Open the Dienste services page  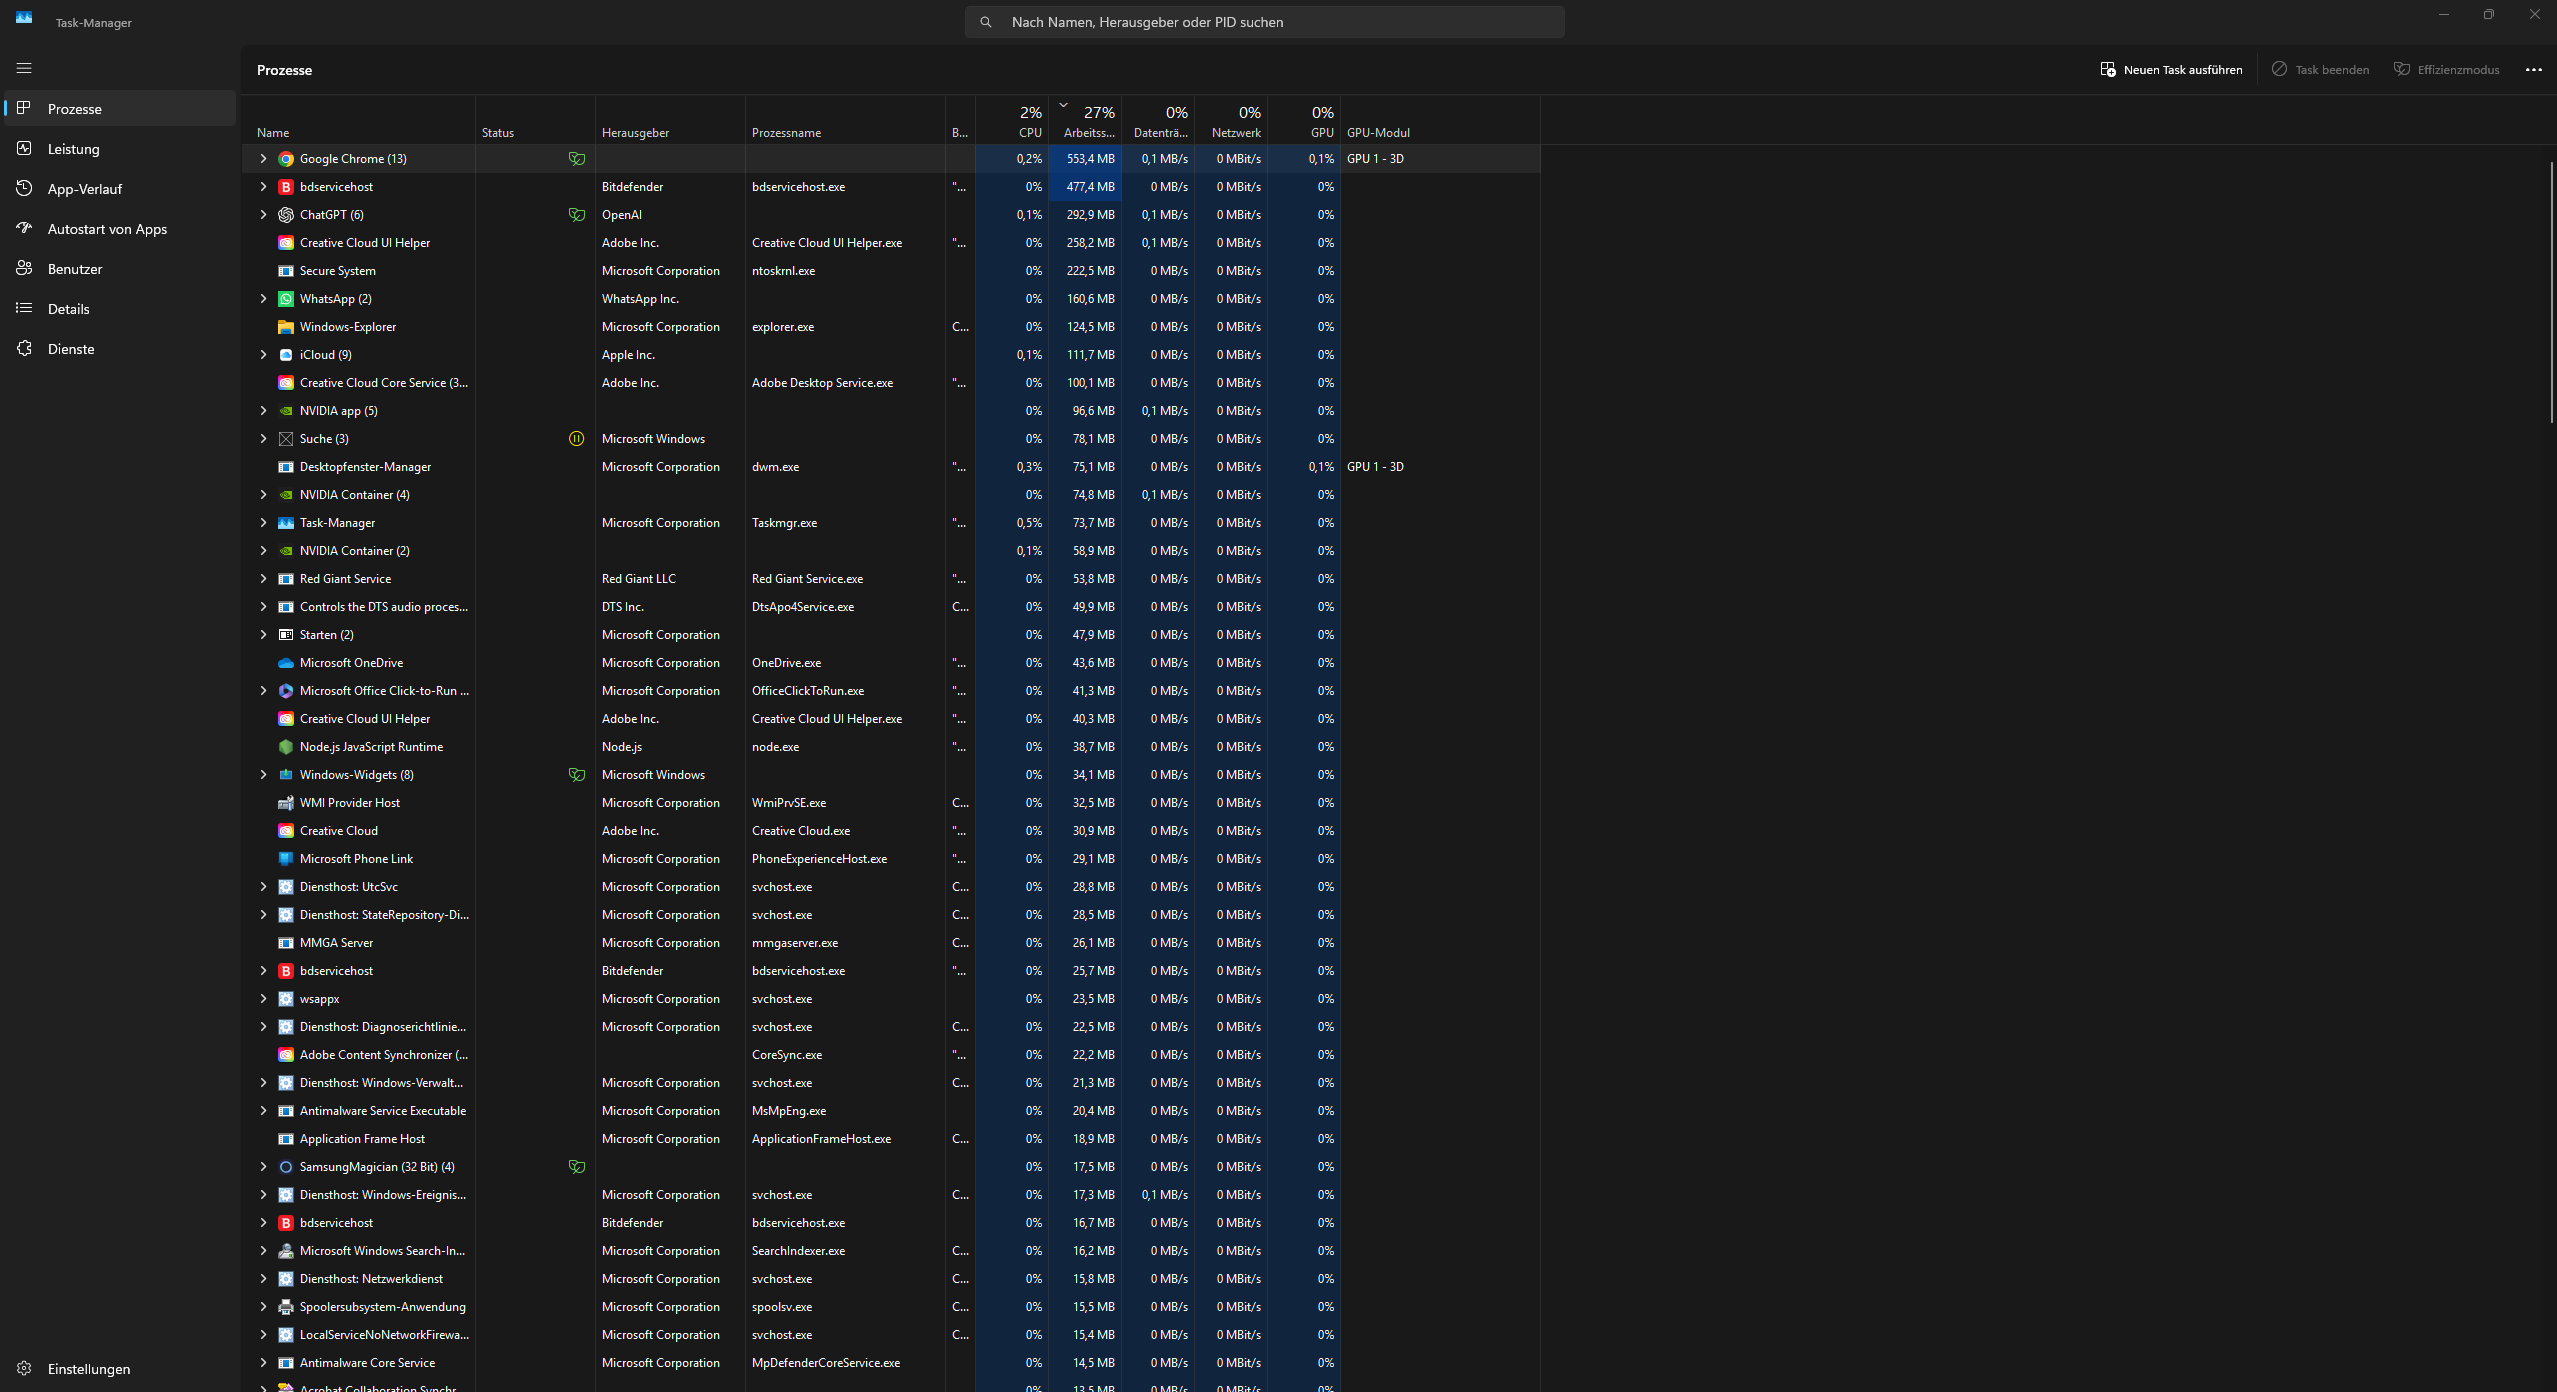click(71, 349)
